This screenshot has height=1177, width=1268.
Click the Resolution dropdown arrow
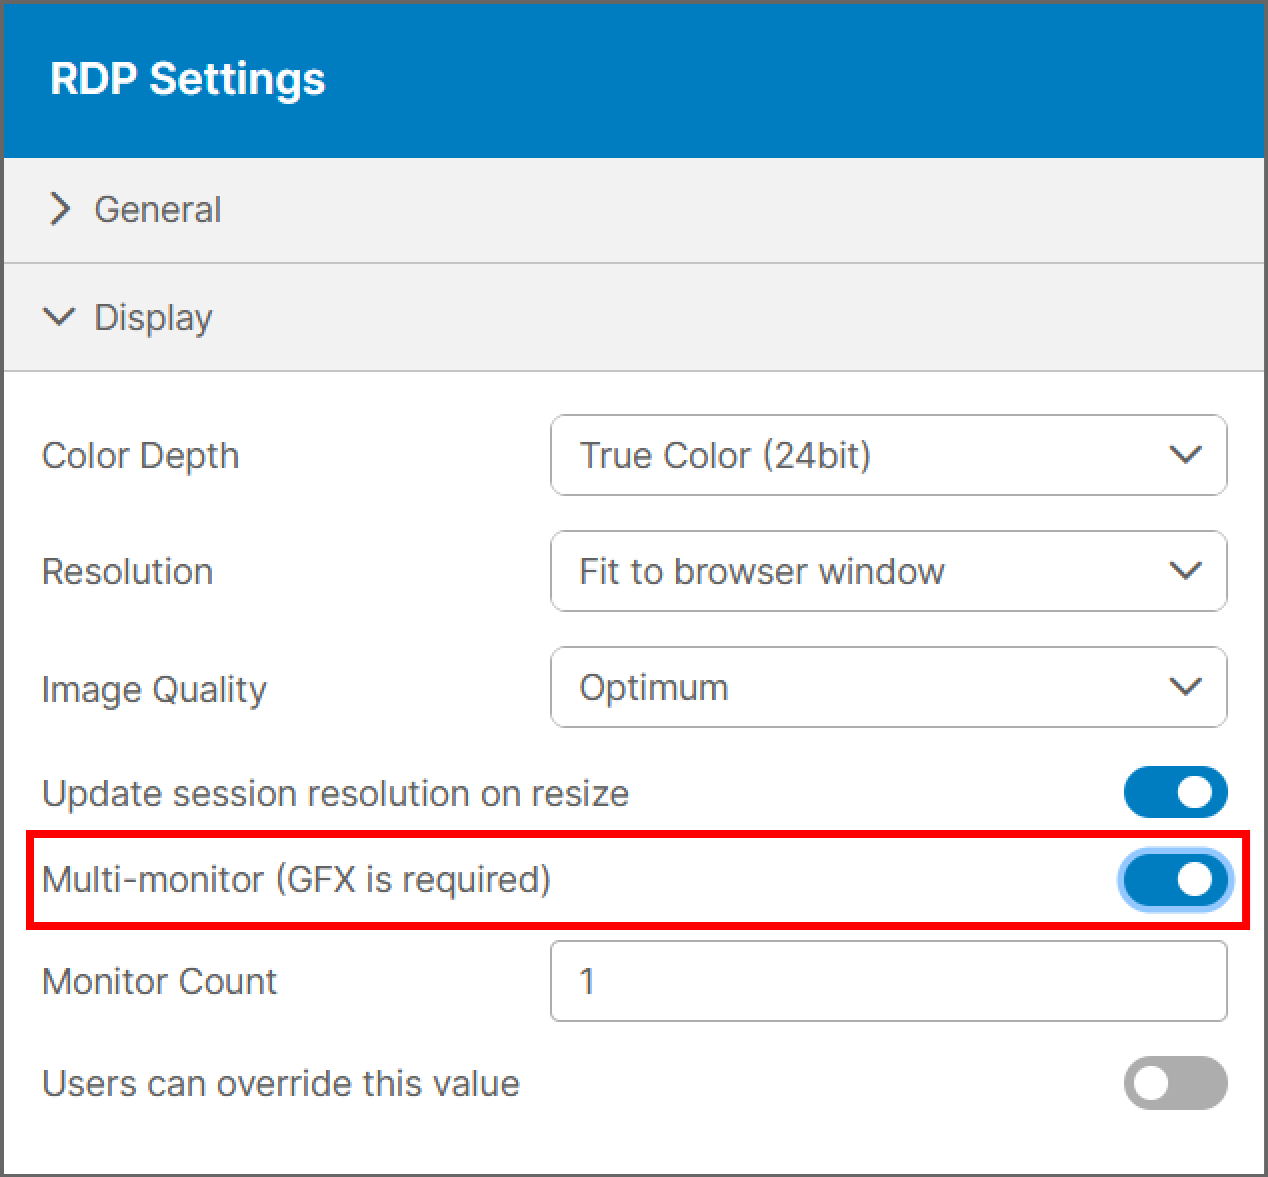click(1185, 571)
